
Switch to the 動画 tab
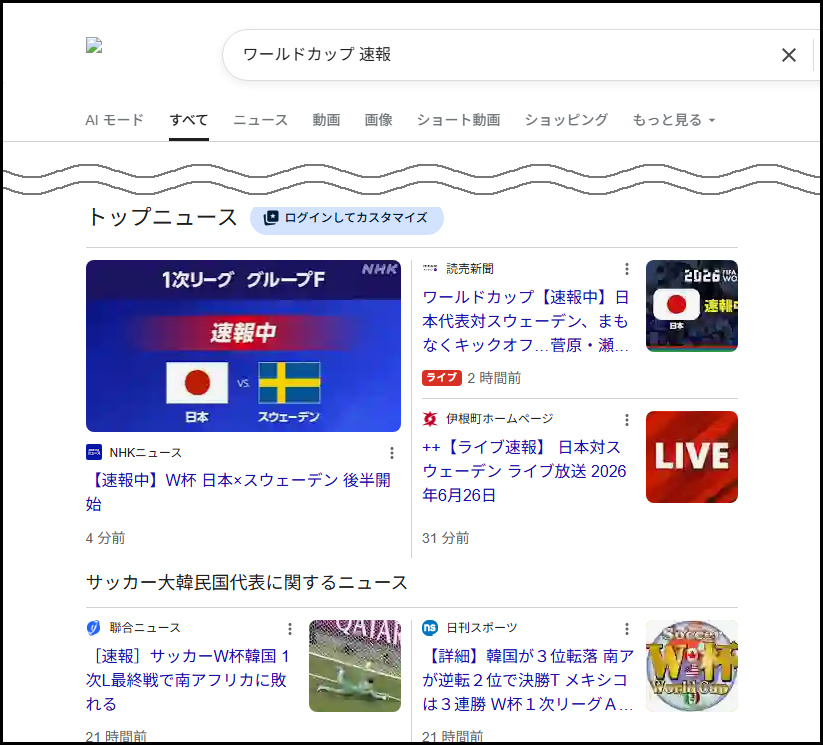point(326,120)
